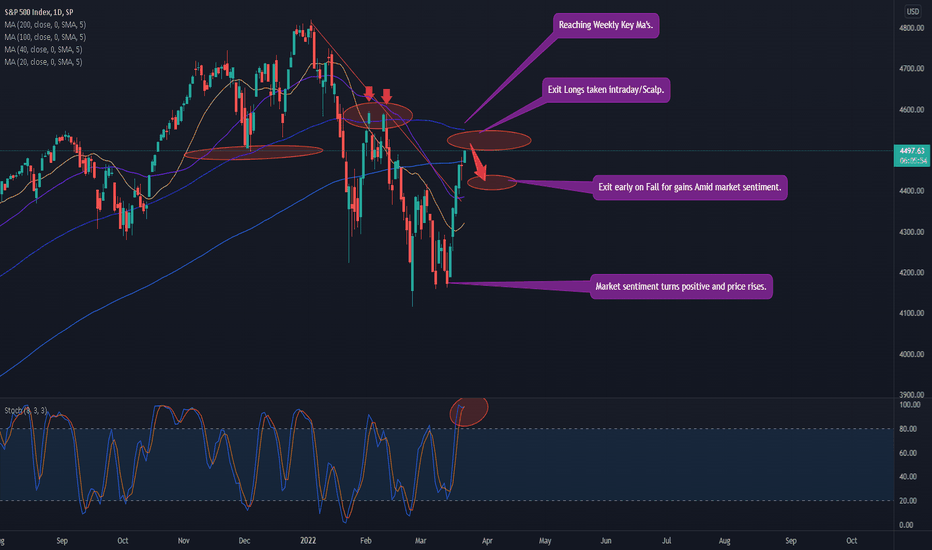Click the 0.00 stochastic scale label
Screen dimensions: 932x550
[906, 525]
